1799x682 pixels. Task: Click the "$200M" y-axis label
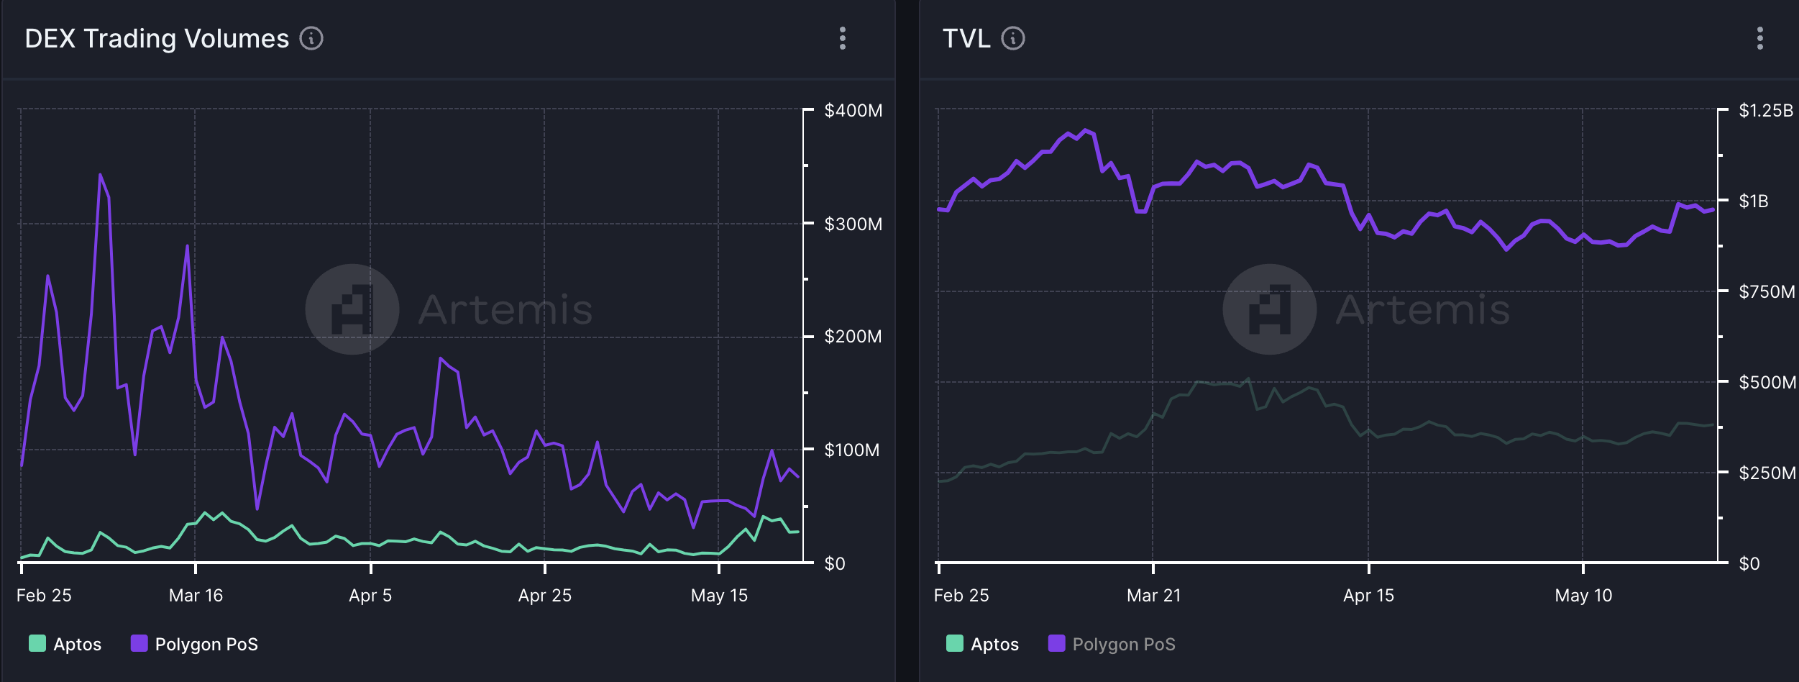point(853,337)
